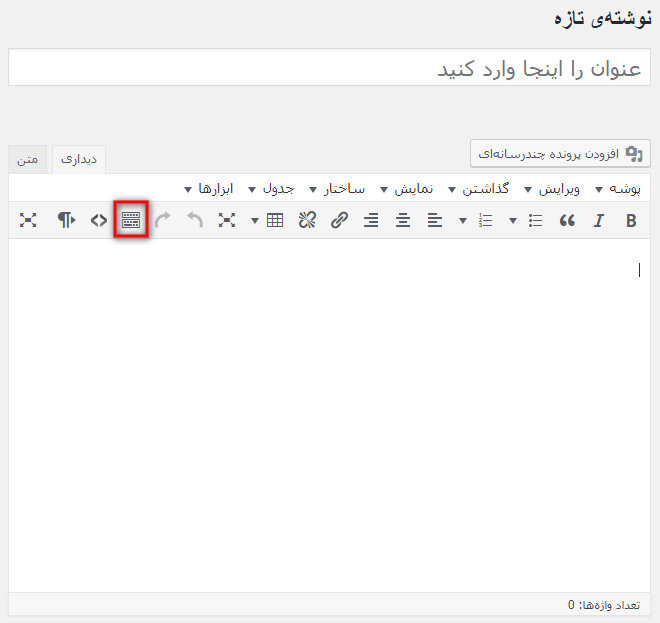Click the insert link chain icon
The height and width of the screenshot is (623, 660).
tap(340, 221)
